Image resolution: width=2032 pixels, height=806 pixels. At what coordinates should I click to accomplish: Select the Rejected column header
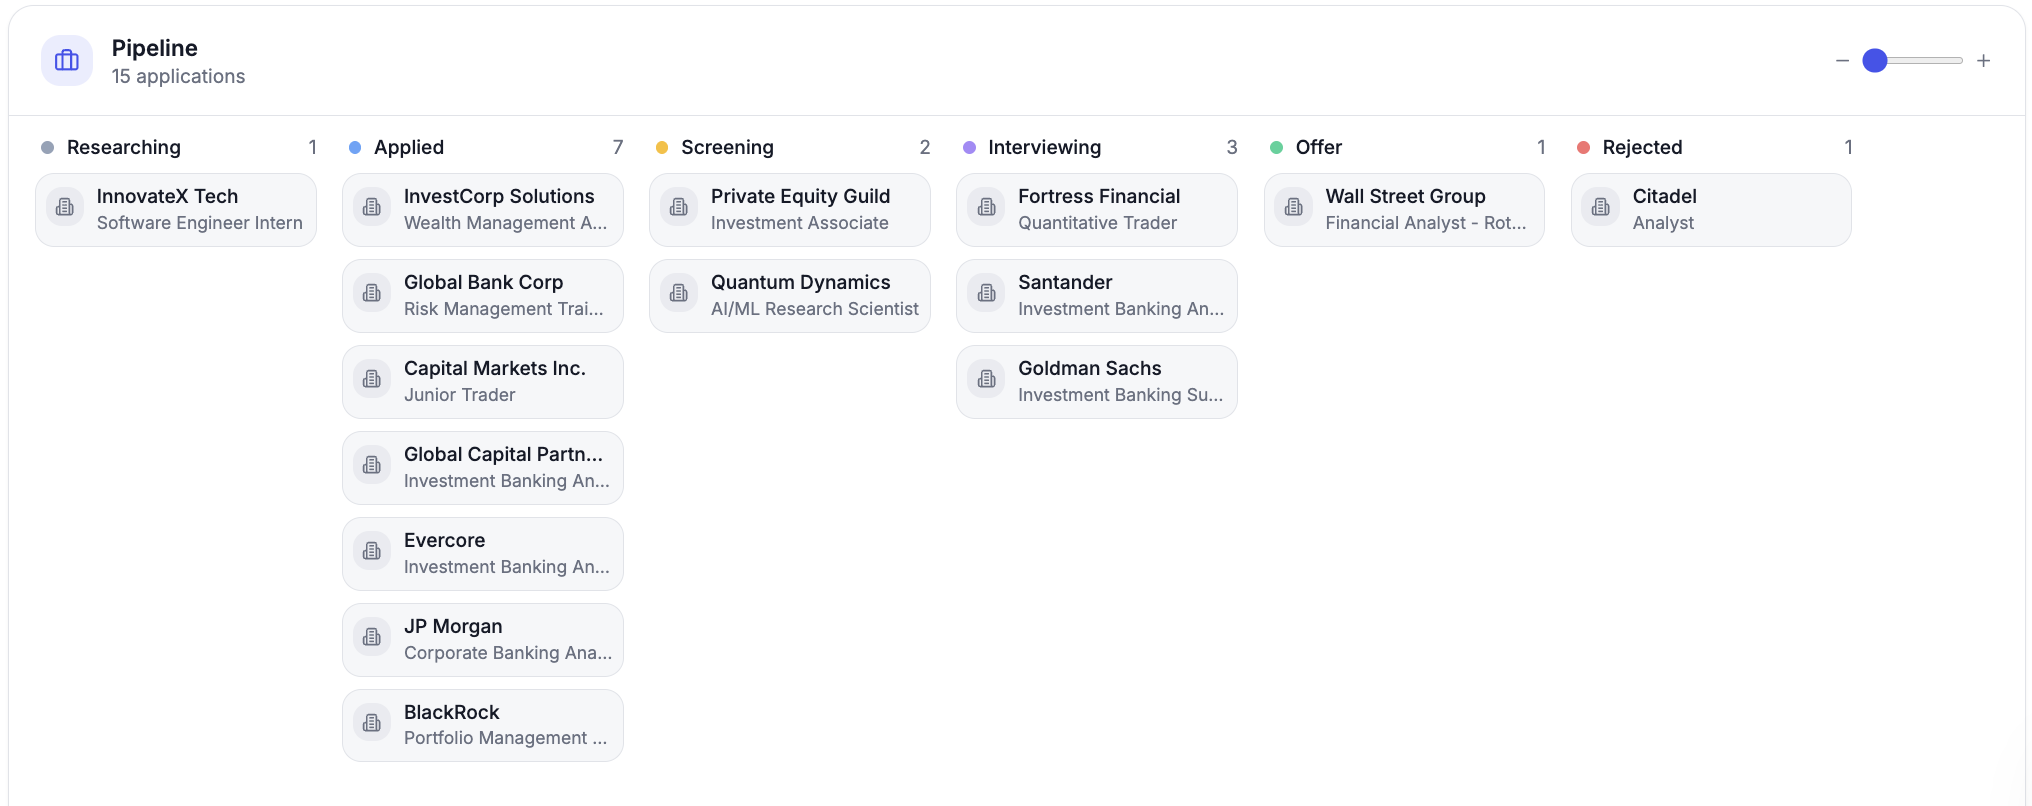coord(1642,147)
